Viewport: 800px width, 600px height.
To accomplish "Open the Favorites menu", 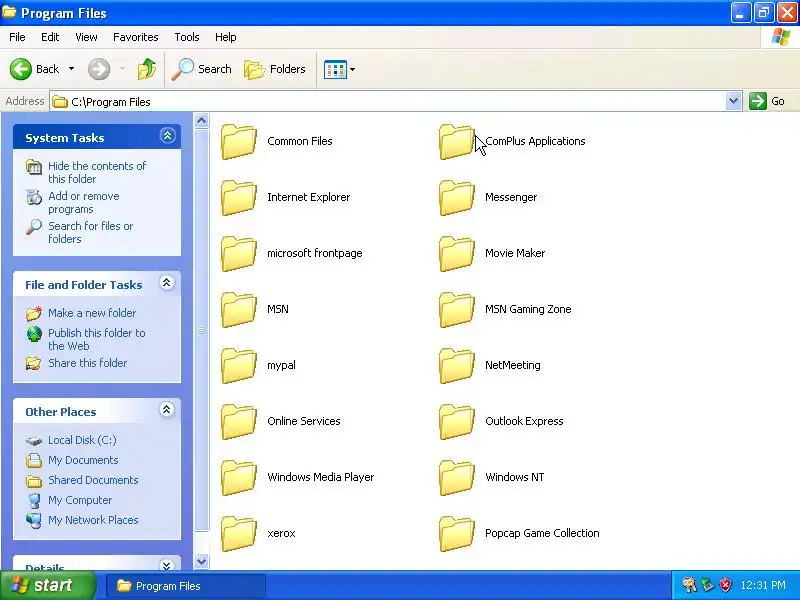I will (x=136, y=37).
